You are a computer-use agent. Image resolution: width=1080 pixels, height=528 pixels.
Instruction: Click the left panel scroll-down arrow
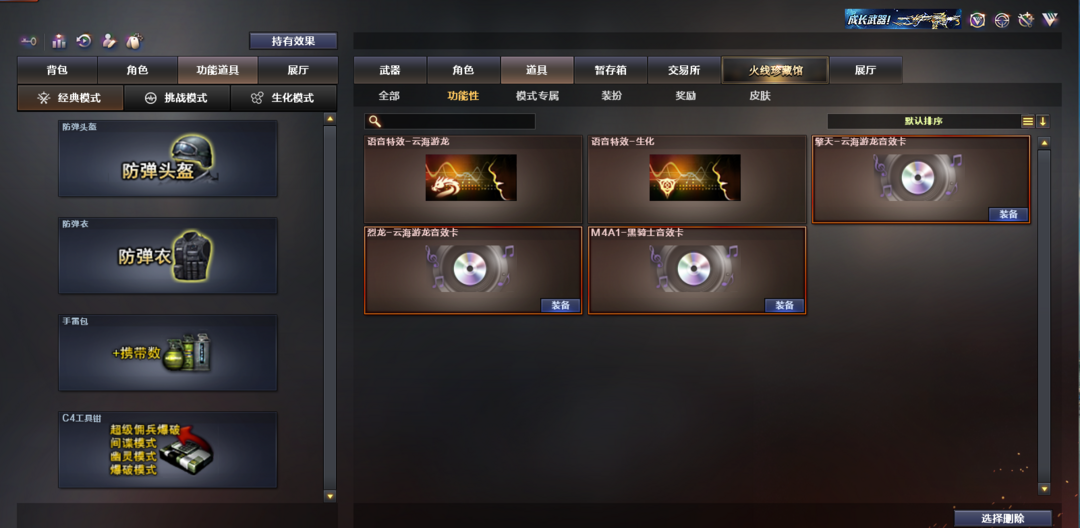[x=330, y=496]
